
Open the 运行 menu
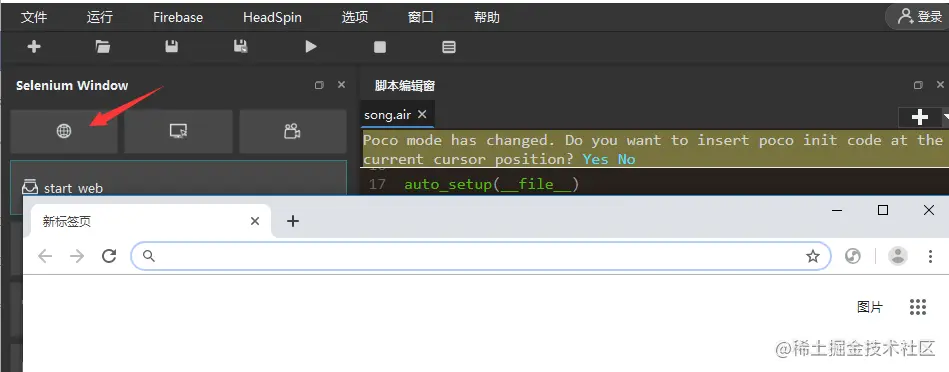point(99,17)
